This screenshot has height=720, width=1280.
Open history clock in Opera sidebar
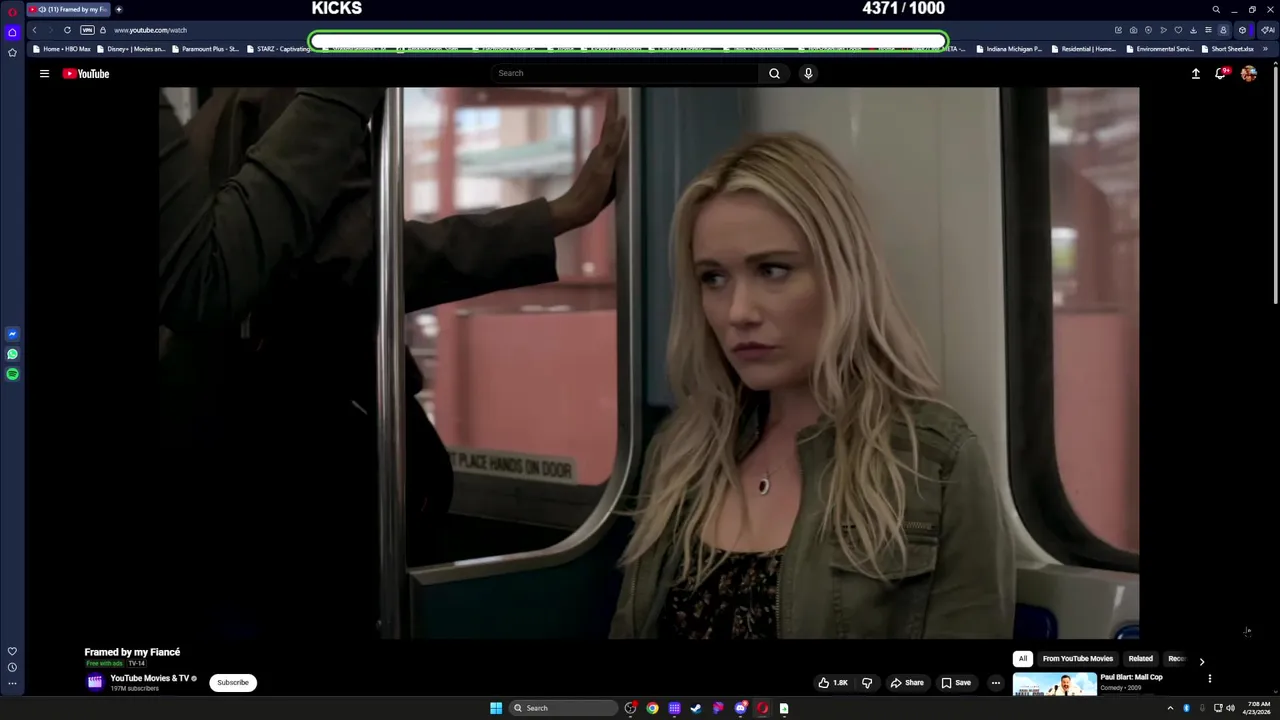pyautogui.click(x=12, y=667)
